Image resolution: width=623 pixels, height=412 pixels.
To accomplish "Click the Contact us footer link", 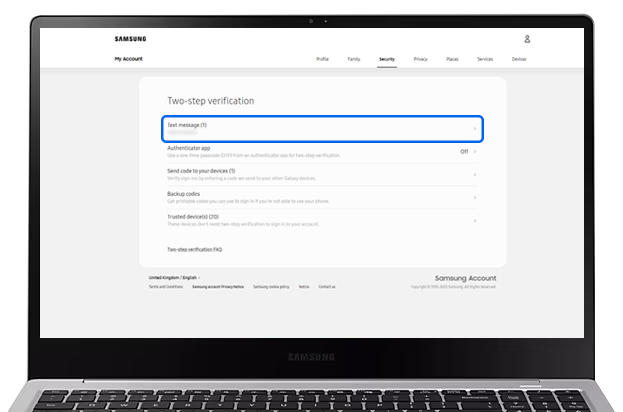I will pos(327,286).
